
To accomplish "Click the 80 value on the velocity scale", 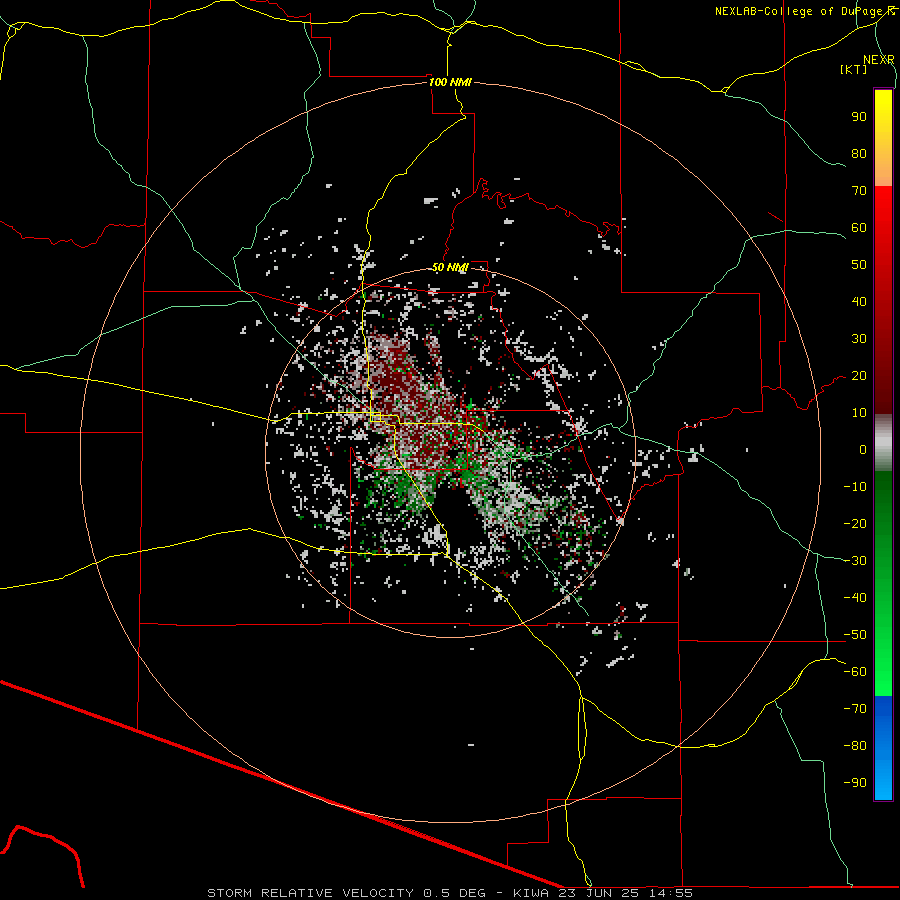I will [859, 153].
